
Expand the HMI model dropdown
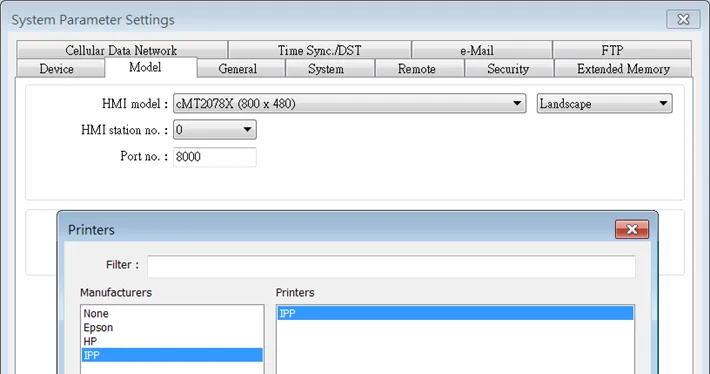tap(350, 104)
